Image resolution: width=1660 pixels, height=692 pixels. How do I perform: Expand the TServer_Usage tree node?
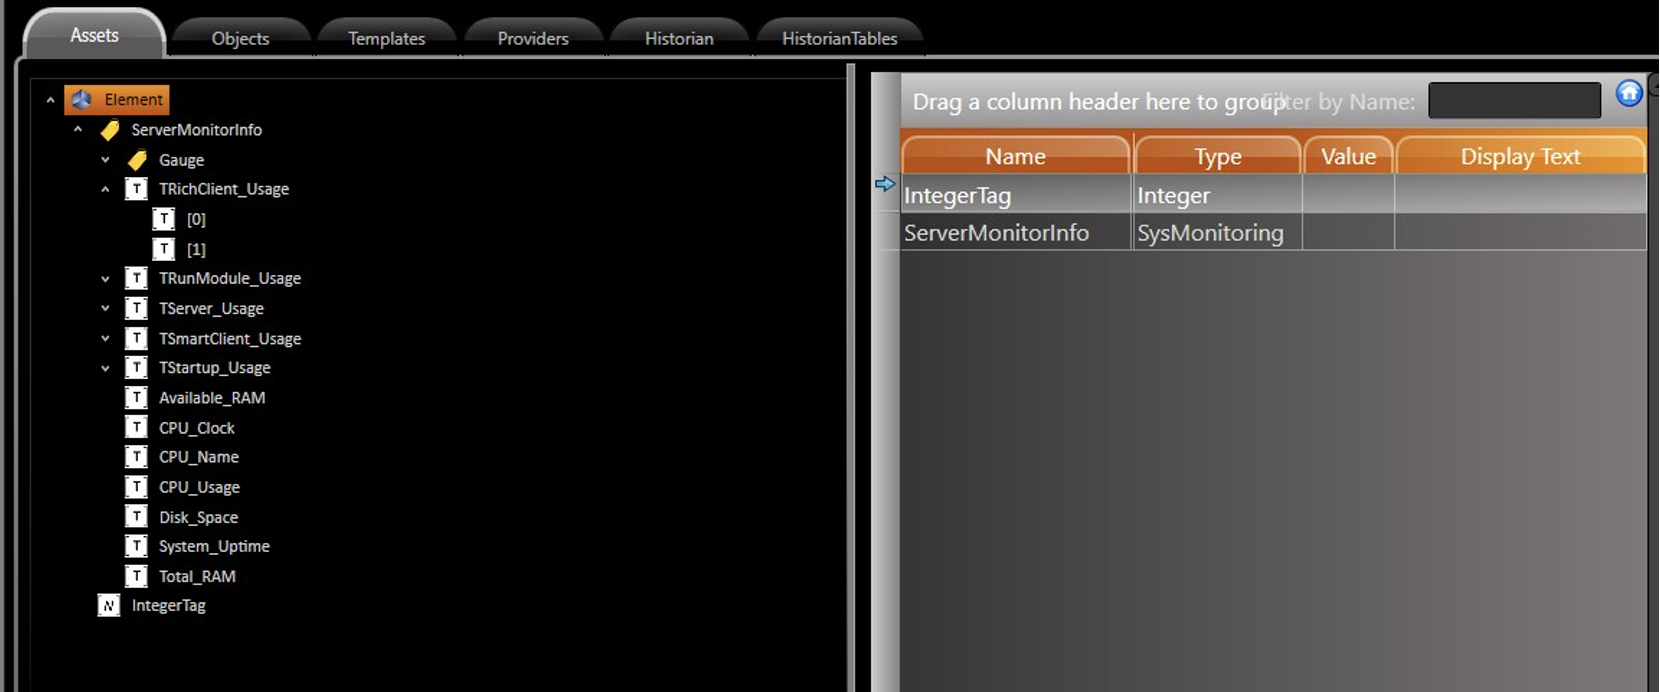tap(105, 309)
